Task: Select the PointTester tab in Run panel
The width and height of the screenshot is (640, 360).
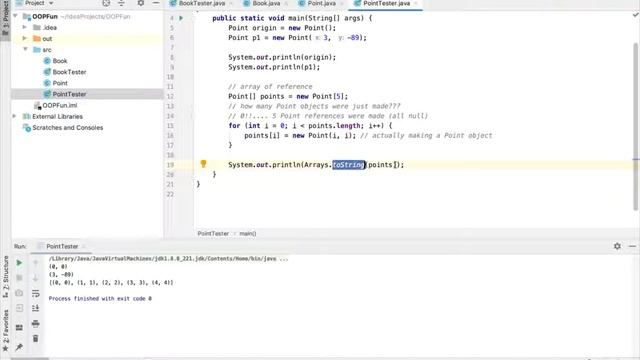Action: (x=62, y=246)
